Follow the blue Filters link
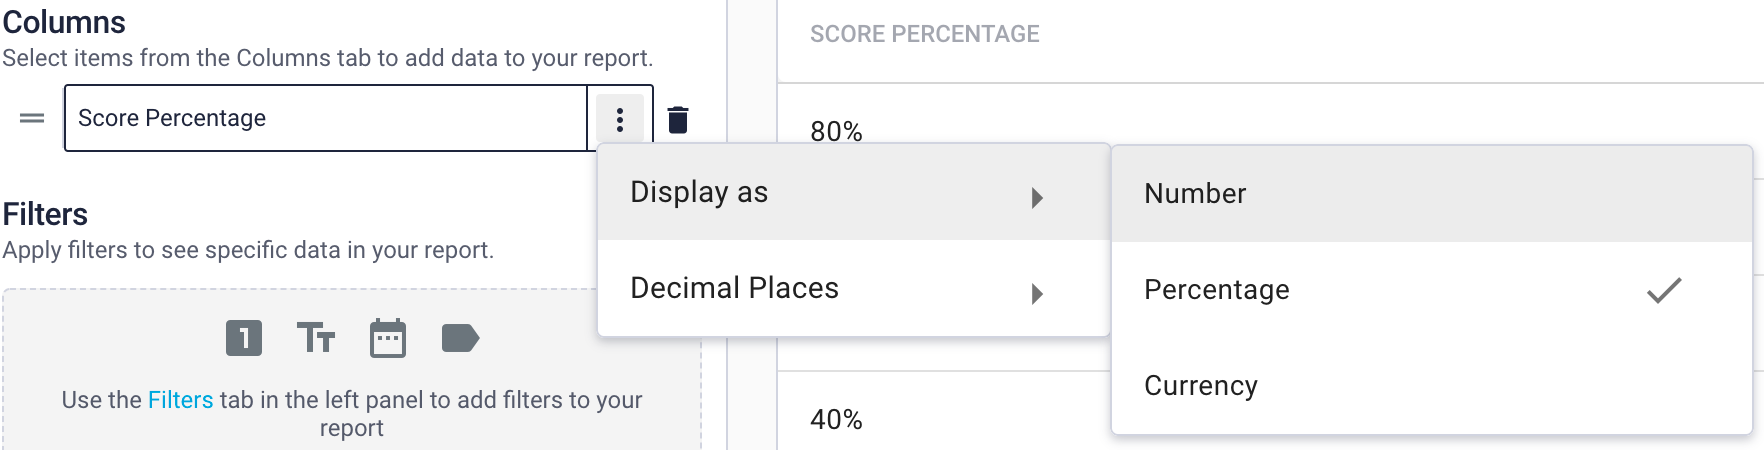The width and height of the screenshot is (1764, 450). pos(181,400)
